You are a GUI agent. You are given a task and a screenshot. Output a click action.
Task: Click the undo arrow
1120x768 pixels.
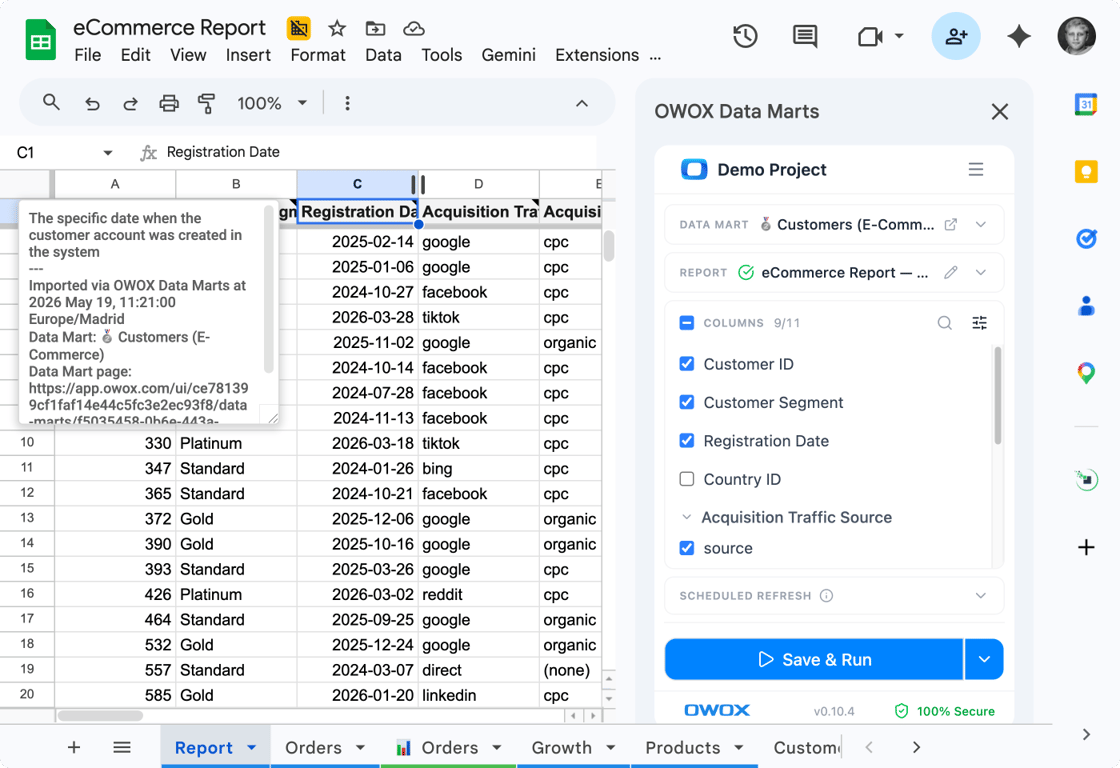coord(92,104)
